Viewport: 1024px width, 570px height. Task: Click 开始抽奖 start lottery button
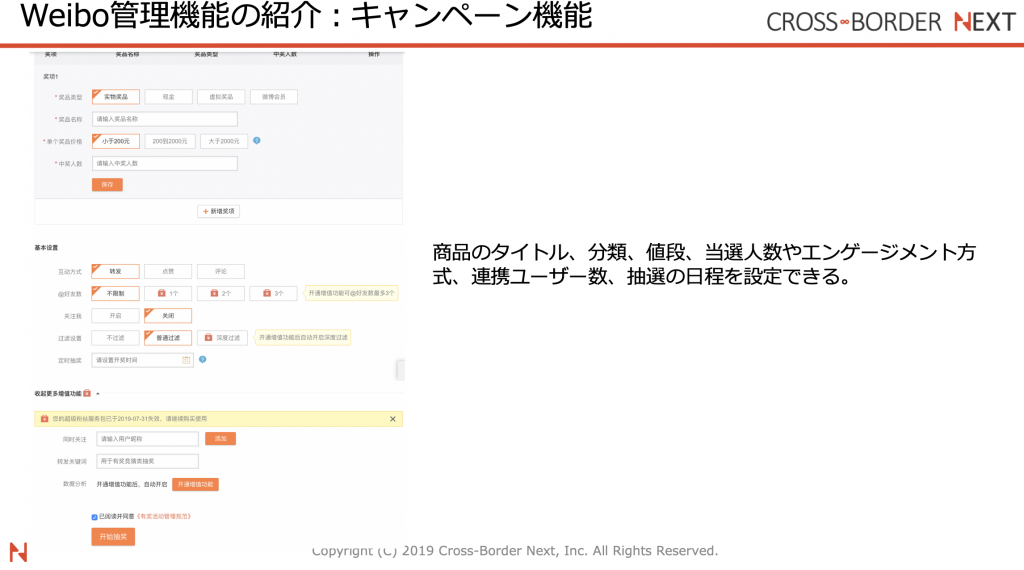[x=113, y=537]
